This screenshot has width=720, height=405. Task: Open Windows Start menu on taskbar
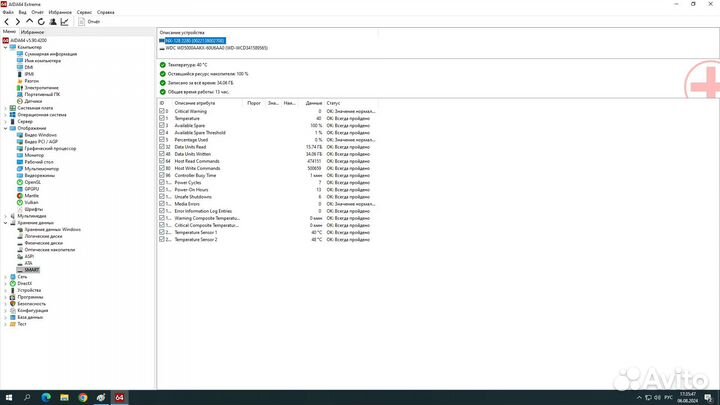point(8,397)
